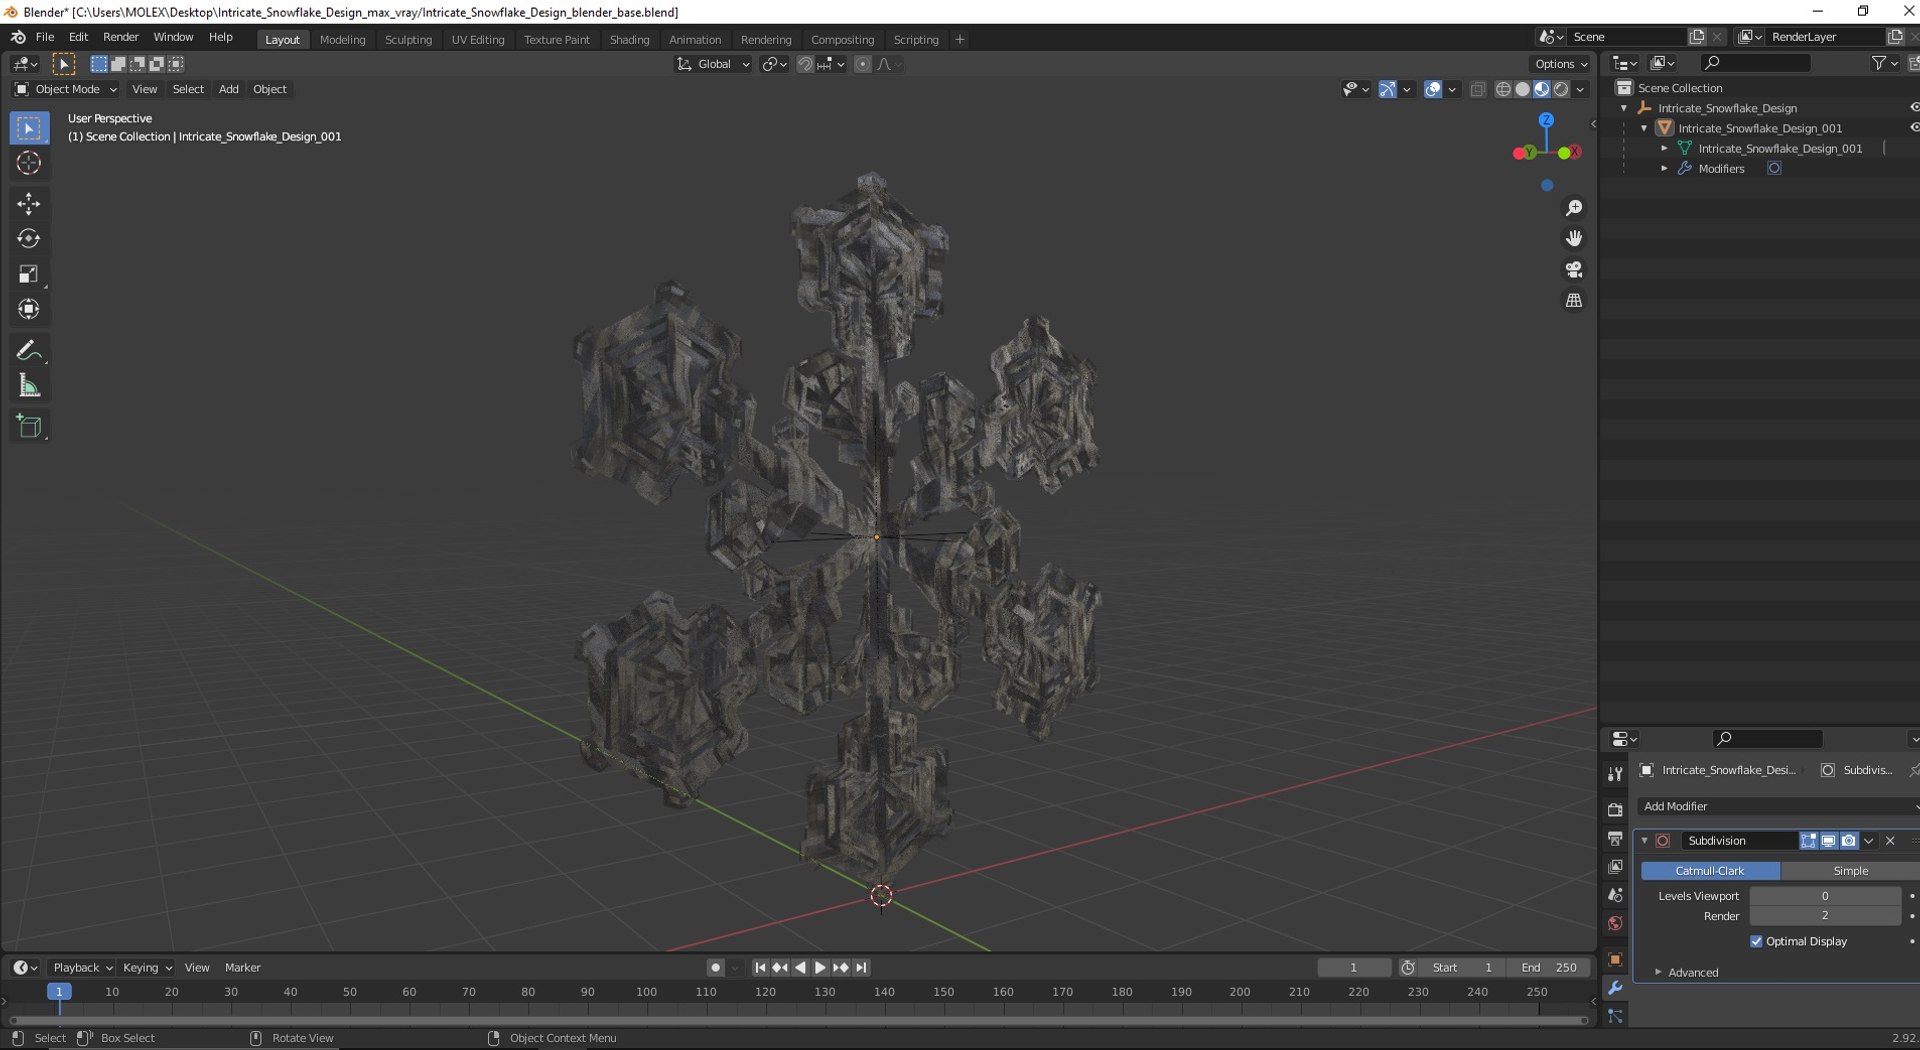Activate the Scale tool
The image size is (1920, 1050).
coord(29,274)
